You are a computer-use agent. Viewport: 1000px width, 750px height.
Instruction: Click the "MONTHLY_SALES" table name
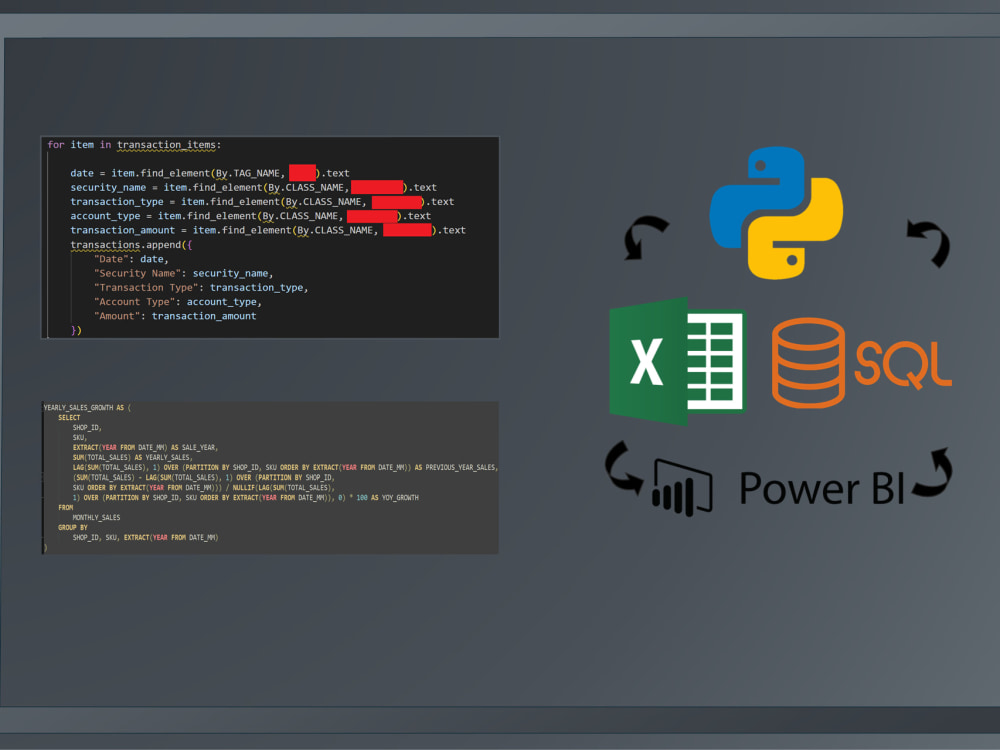(x=96, y=517)
